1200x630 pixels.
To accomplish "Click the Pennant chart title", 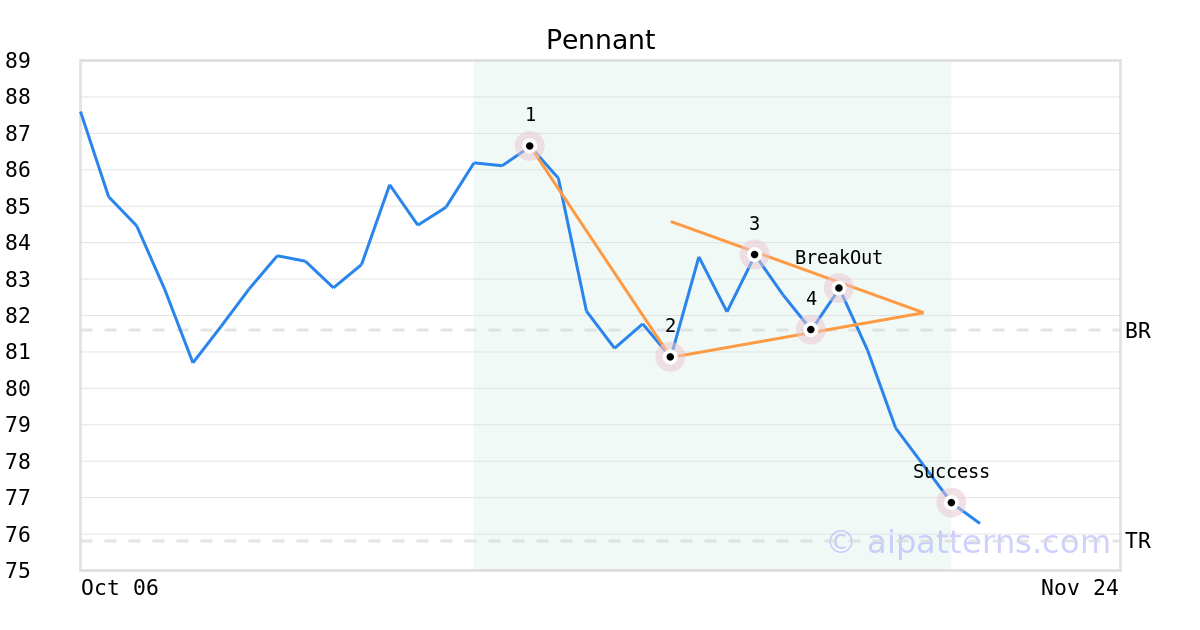I will click(600, 40).
